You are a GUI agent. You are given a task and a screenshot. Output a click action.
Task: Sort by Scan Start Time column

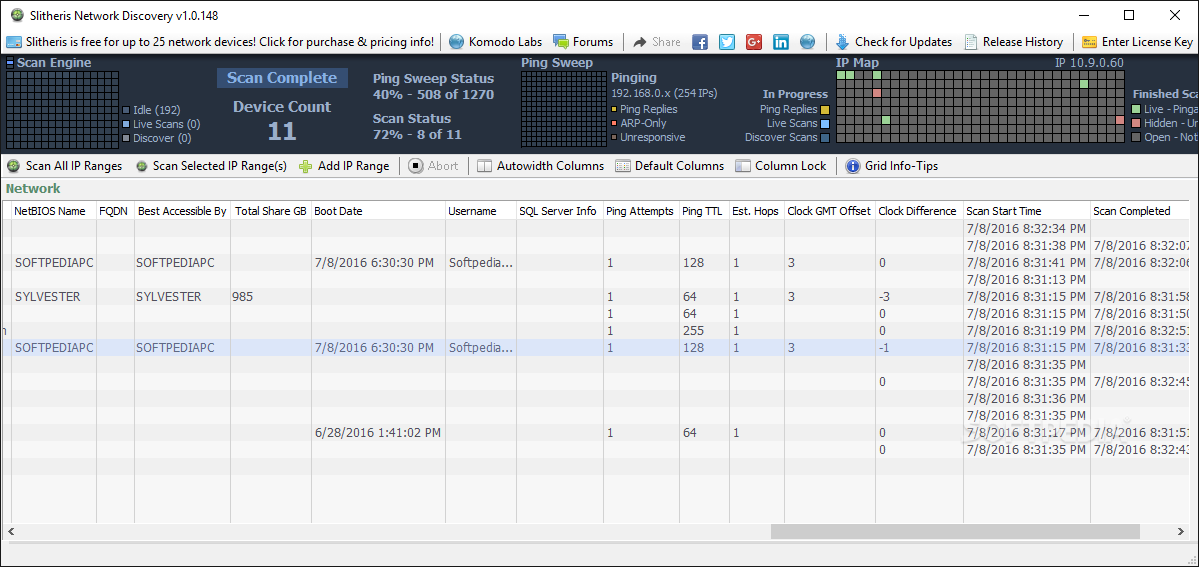click(1026, 211)
